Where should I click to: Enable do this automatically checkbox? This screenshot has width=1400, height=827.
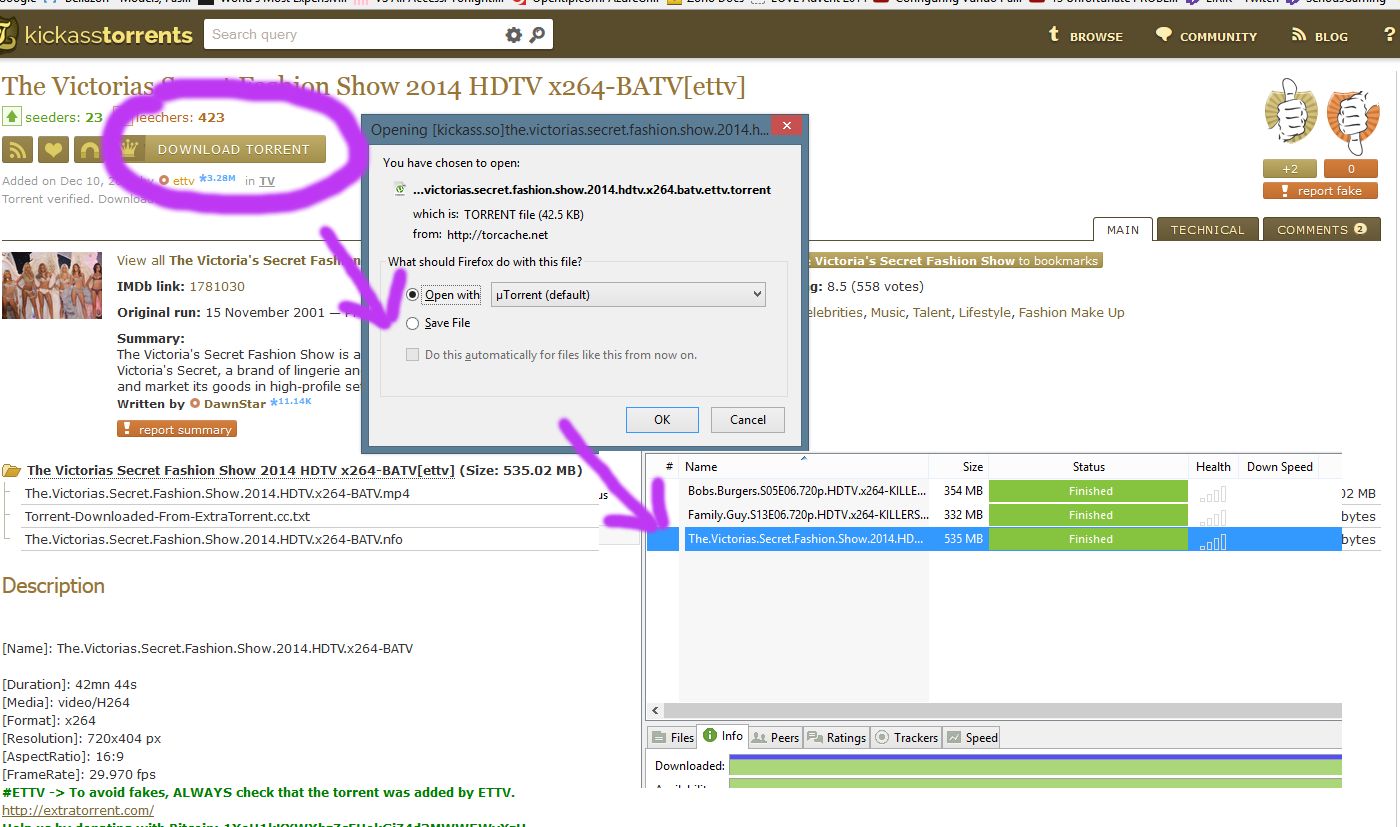[413, 355]
